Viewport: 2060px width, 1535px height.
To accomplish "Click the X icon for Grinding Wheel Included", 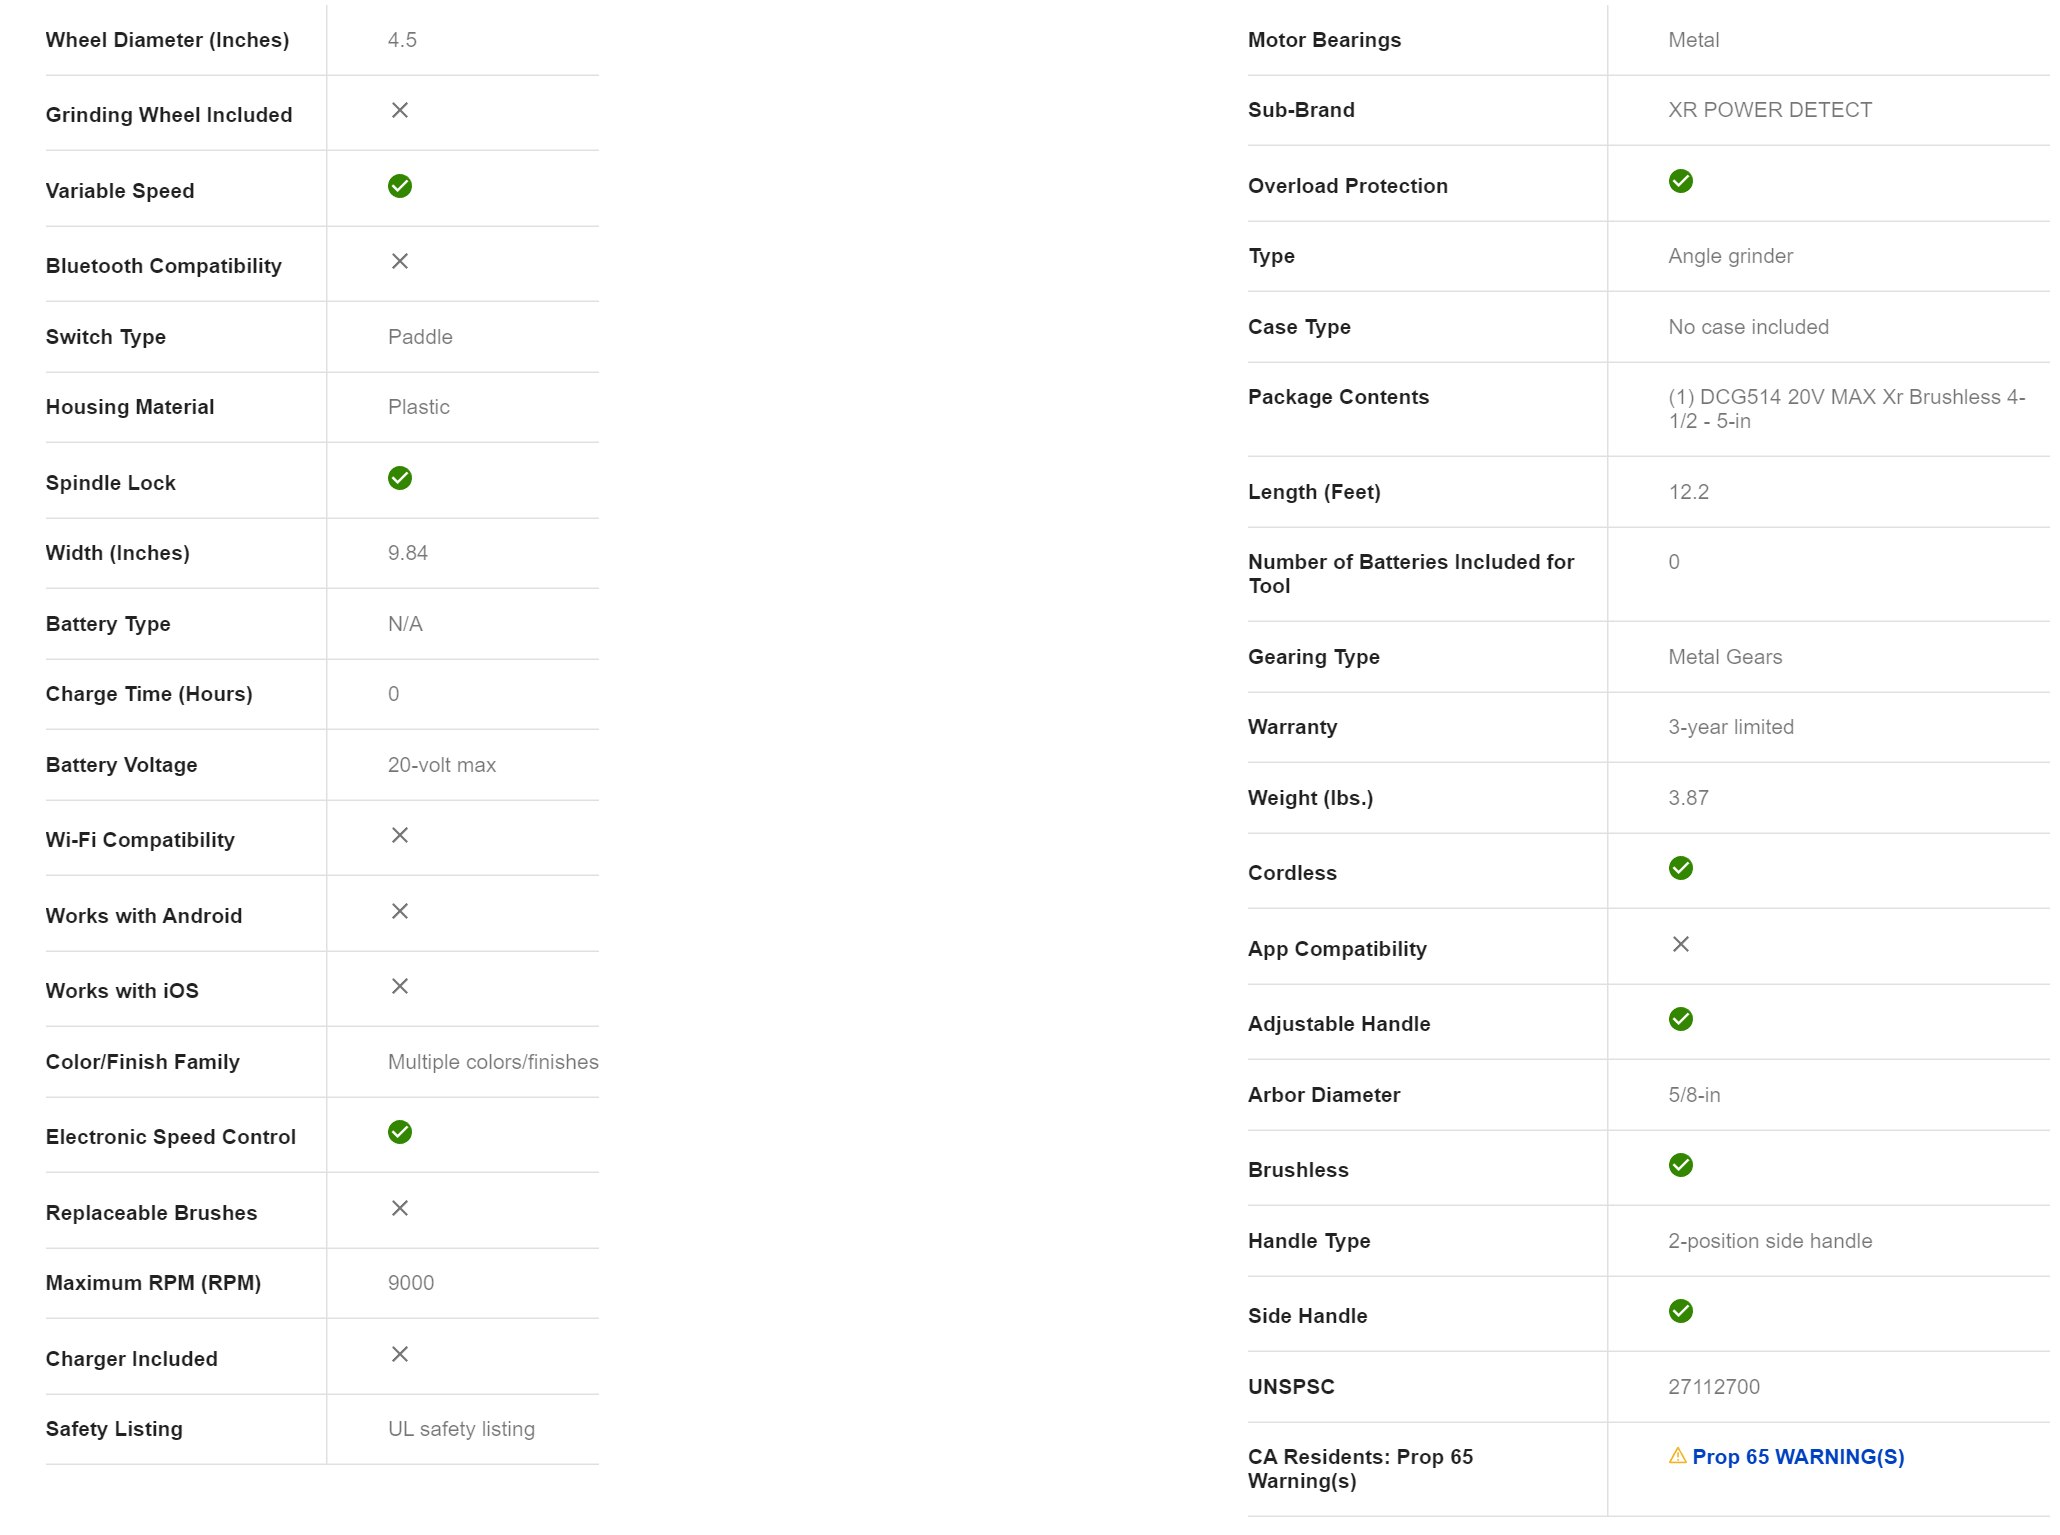I will (400, 110).
